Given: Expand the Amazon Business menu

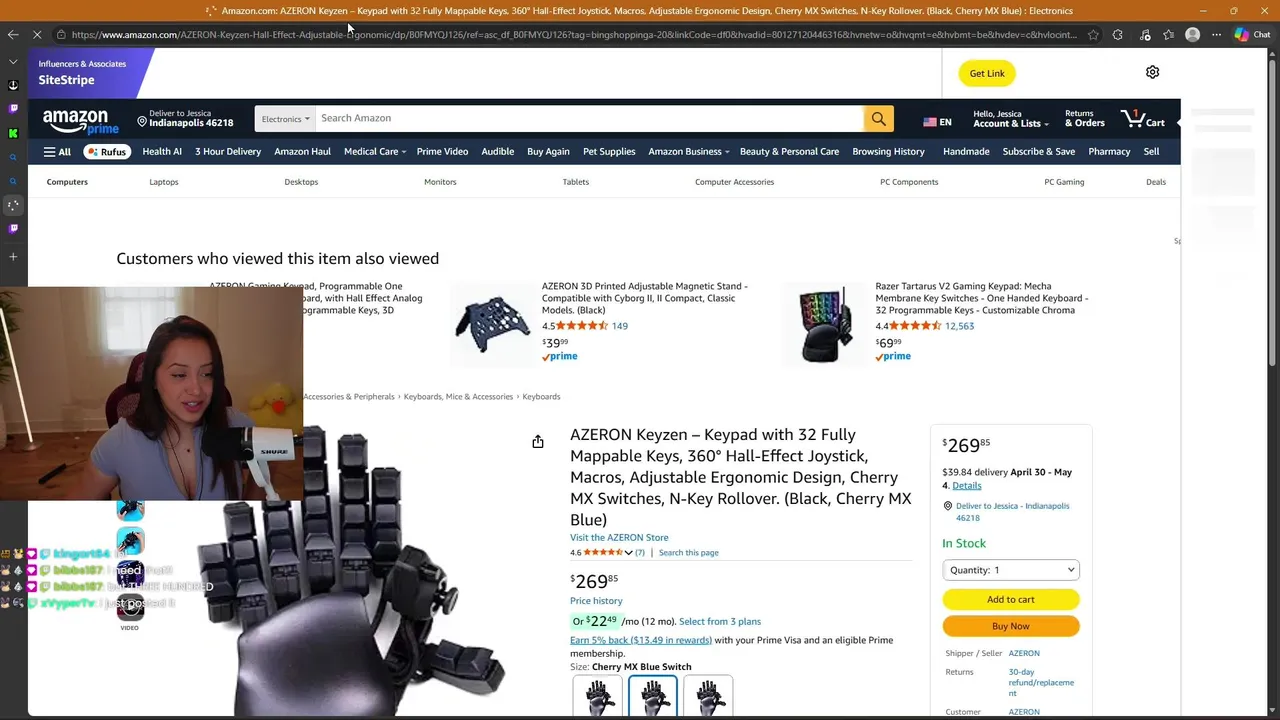Looking at the screenshot, I should 688,152.
